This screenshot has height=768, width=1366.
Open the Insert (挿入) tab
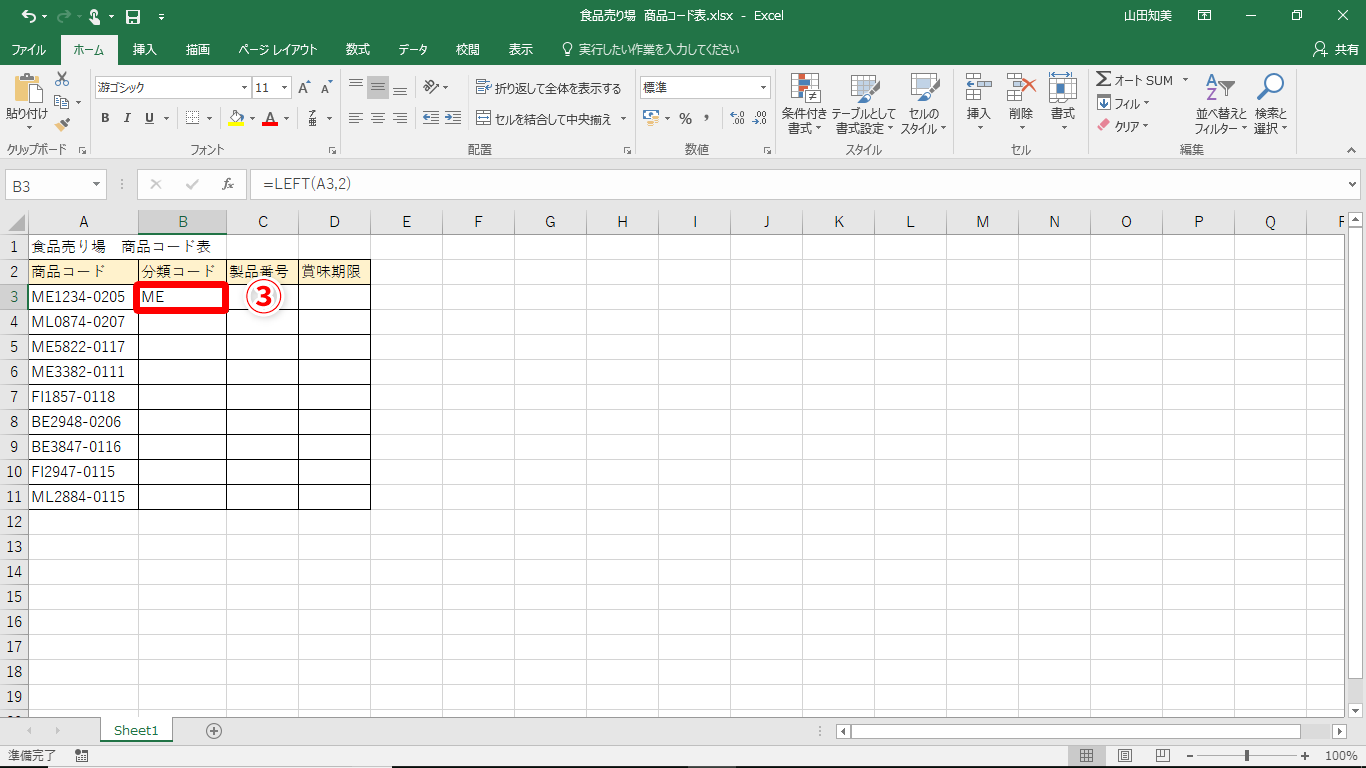(x=145, y=49)
